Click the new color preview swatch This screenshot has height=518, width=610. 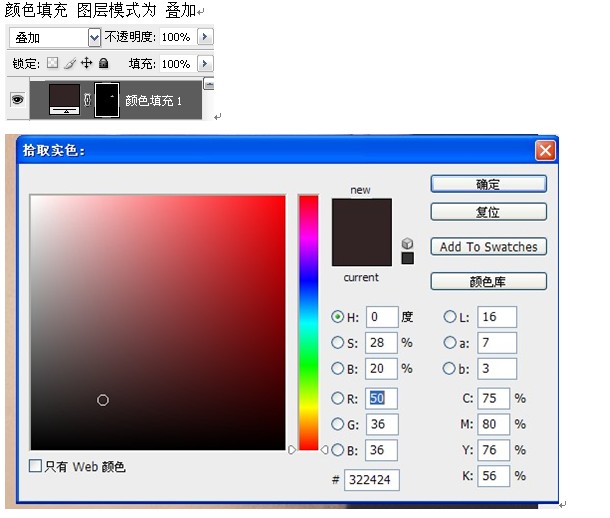click(x=362, y=215)
